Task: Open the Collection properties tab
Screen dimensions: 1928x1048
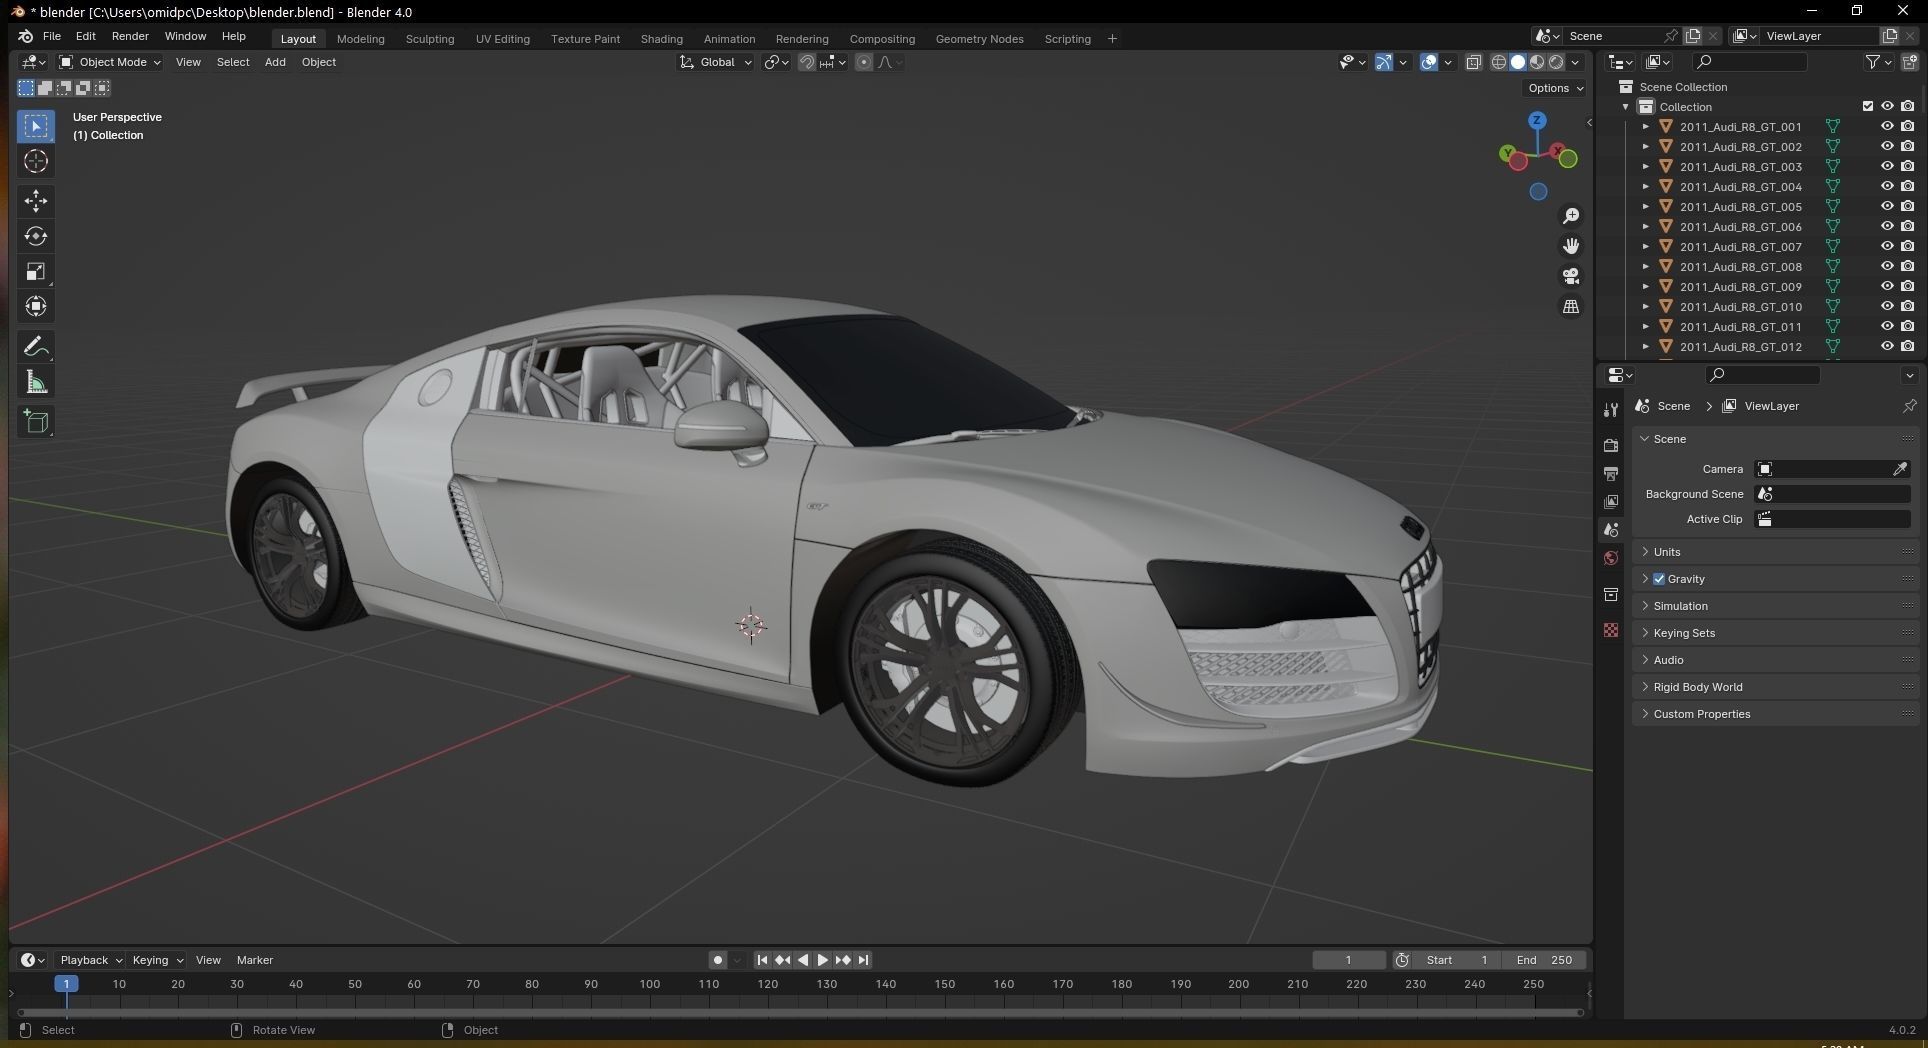Action: click(1610, 594)
